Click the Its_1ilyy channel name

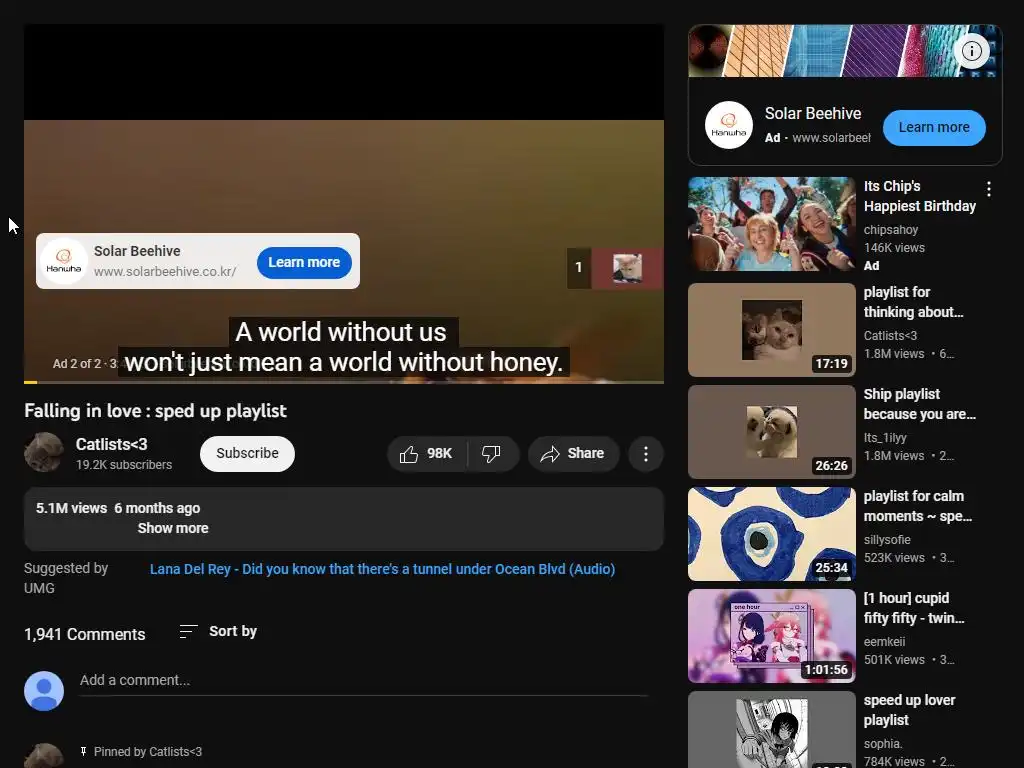(x=885, y=438)
